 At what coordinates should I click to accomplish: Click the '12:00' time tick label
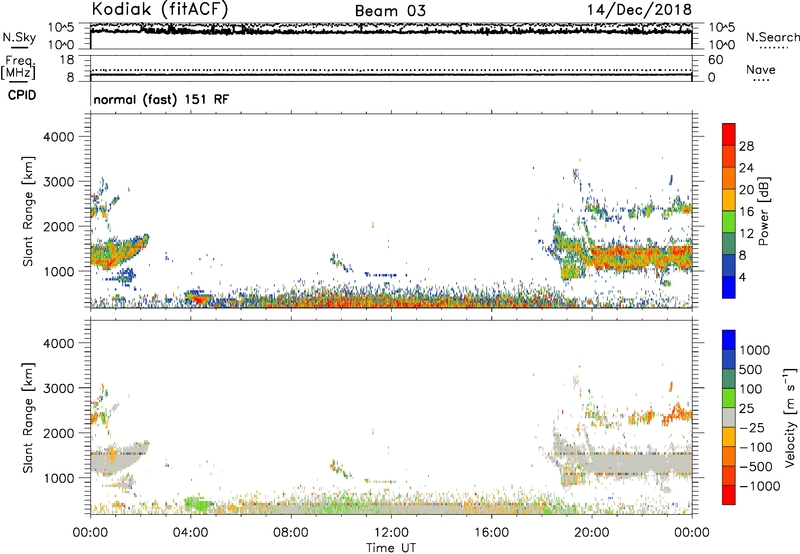click(391, 533)
